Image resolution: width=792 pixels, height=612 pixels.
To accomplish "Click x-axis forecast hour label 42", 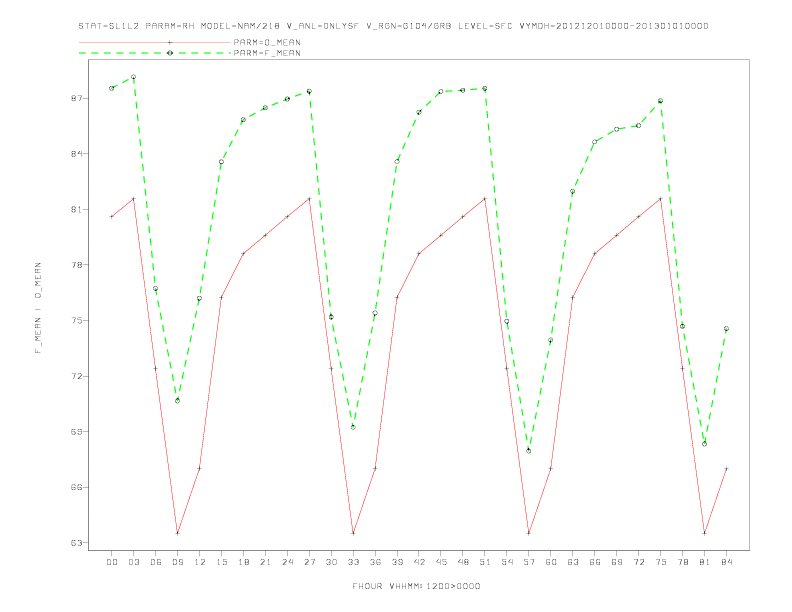I will click(419, 562).
